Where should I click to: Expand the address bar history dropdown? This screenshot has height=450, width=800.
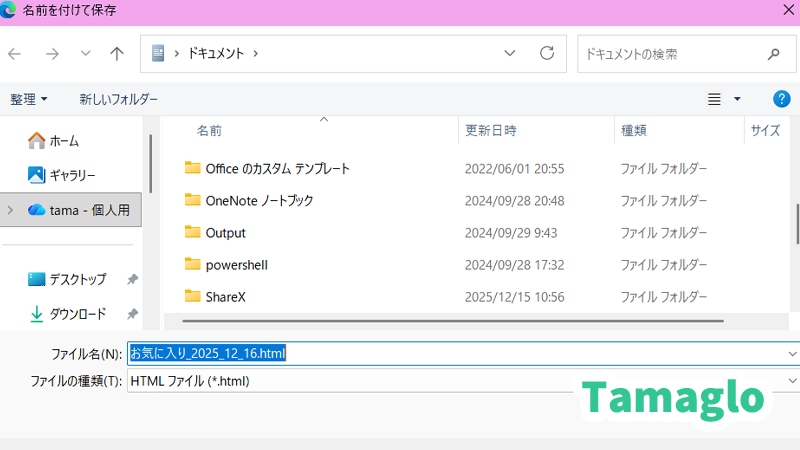pos(510,53)
